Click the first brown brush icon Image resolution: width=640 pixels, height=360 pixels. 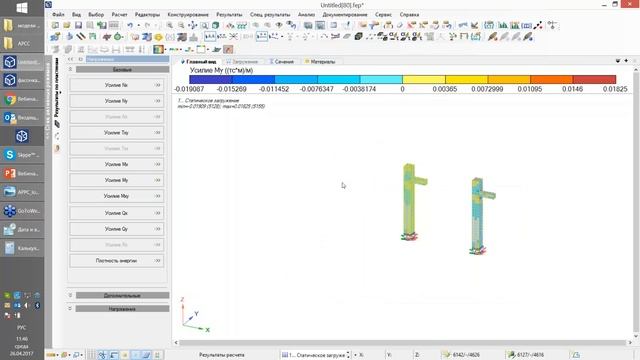pyautogui.click(x=493, y=37)
